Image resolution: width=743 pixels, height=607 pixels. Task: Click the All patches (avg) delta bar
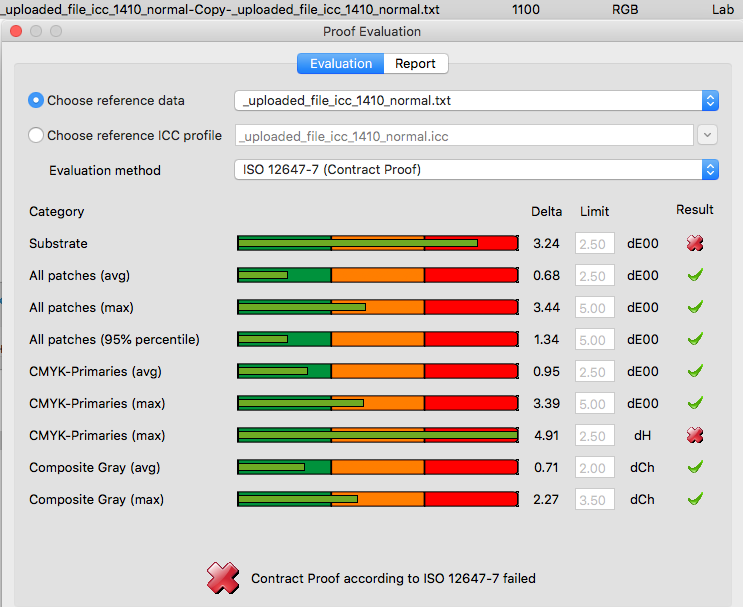click(x=378, y=275)
